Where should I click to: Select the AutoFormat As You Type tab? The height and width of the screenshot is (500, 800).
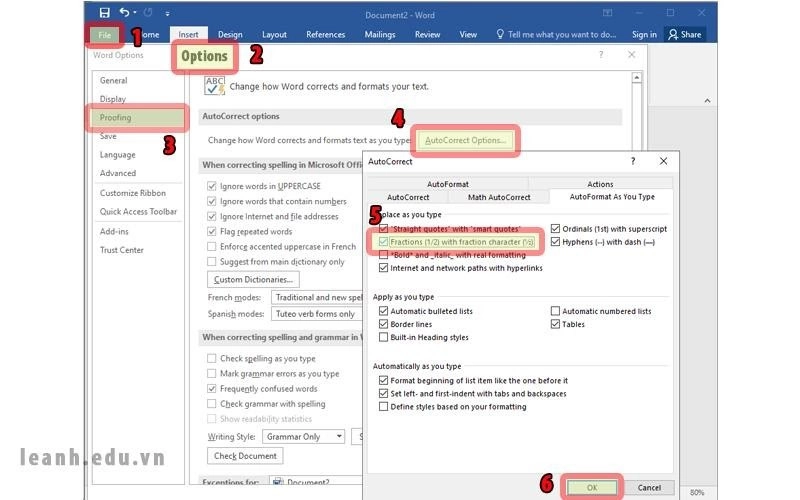(x=612, y=196)
